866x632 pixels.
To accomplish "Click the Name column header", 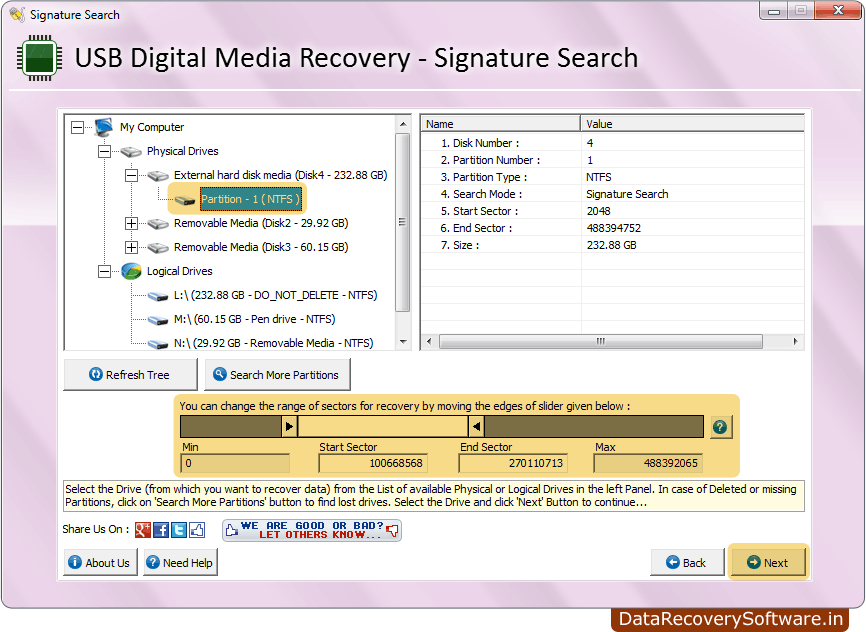I will 501,124.
